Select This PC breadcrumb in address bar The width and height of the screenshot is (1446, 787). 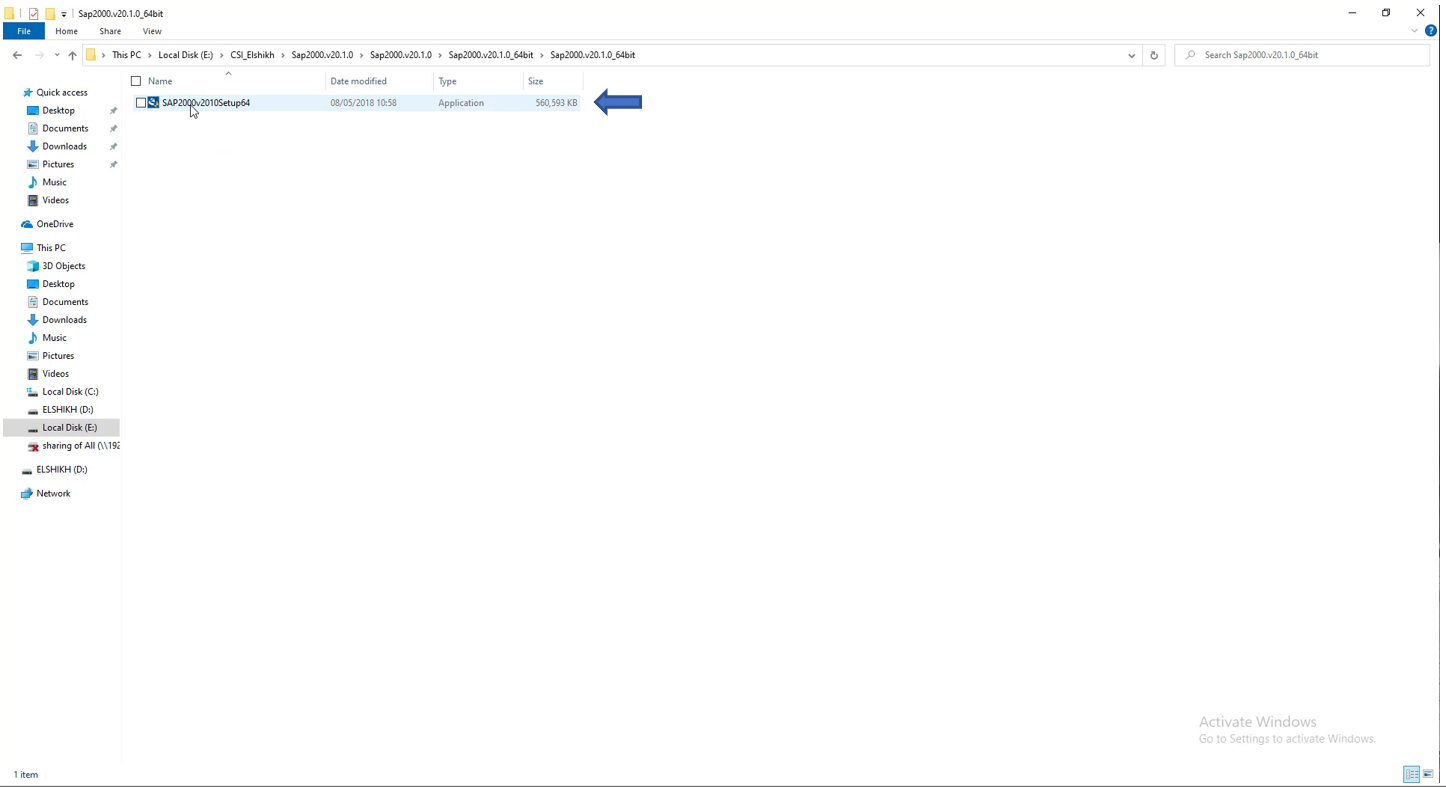[x=126, y=55]
